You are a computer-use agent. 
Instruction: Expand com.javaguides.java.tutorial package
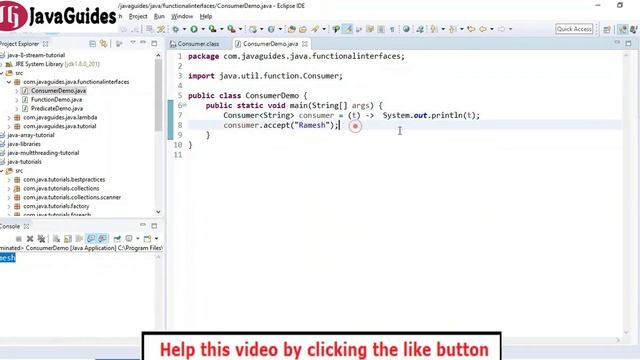click(9, 127)
